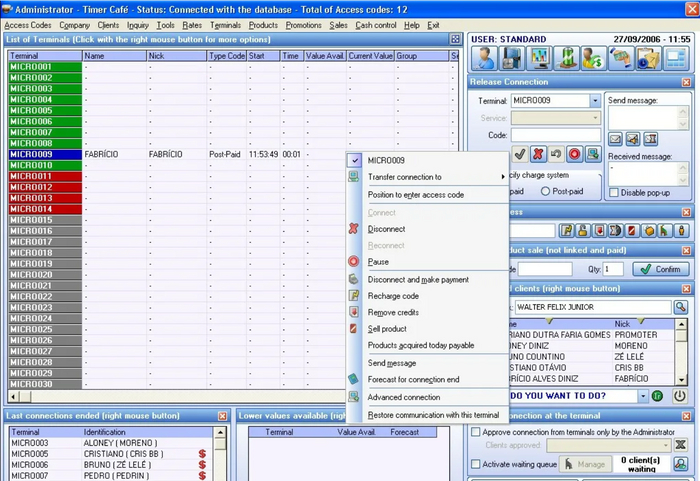This screenshot has height=481, width=700.
Task: Click the terminals panel layout icon in header
Action: [x=455, y=39]
